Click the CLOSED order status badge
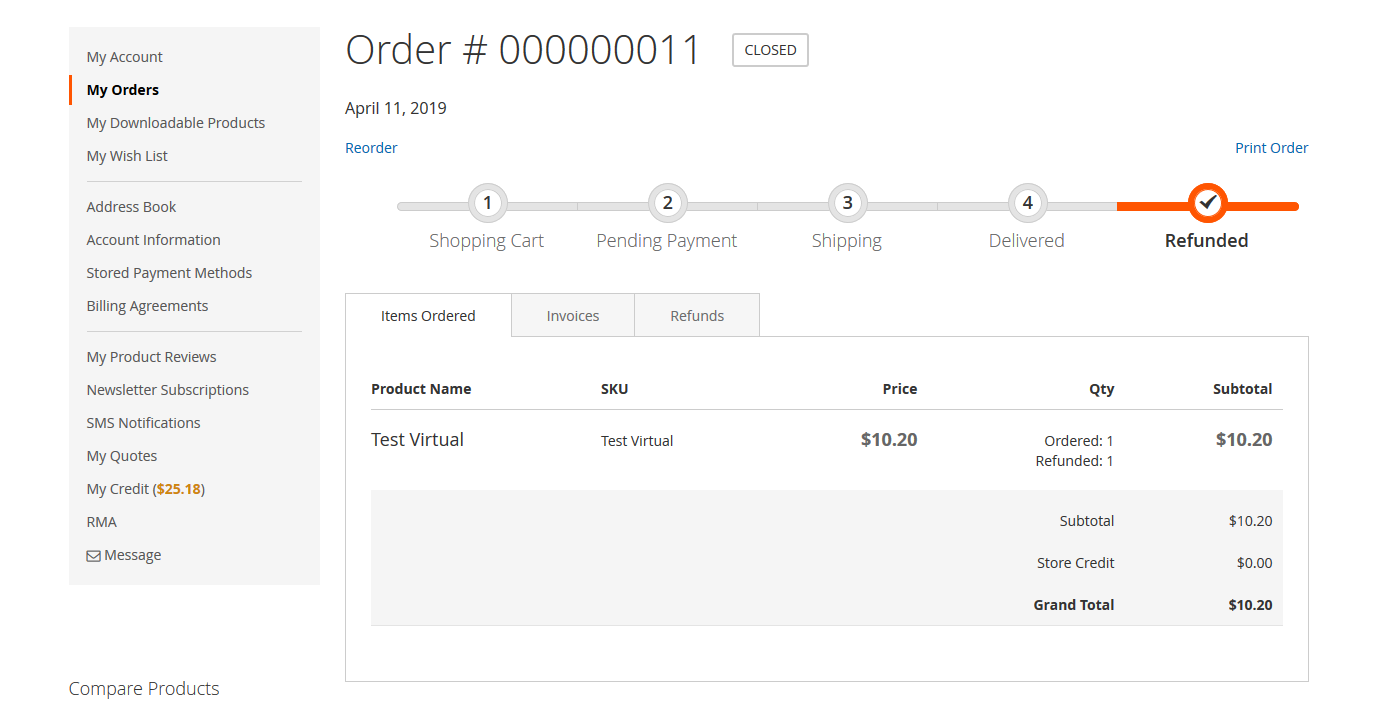 [770, 50]
